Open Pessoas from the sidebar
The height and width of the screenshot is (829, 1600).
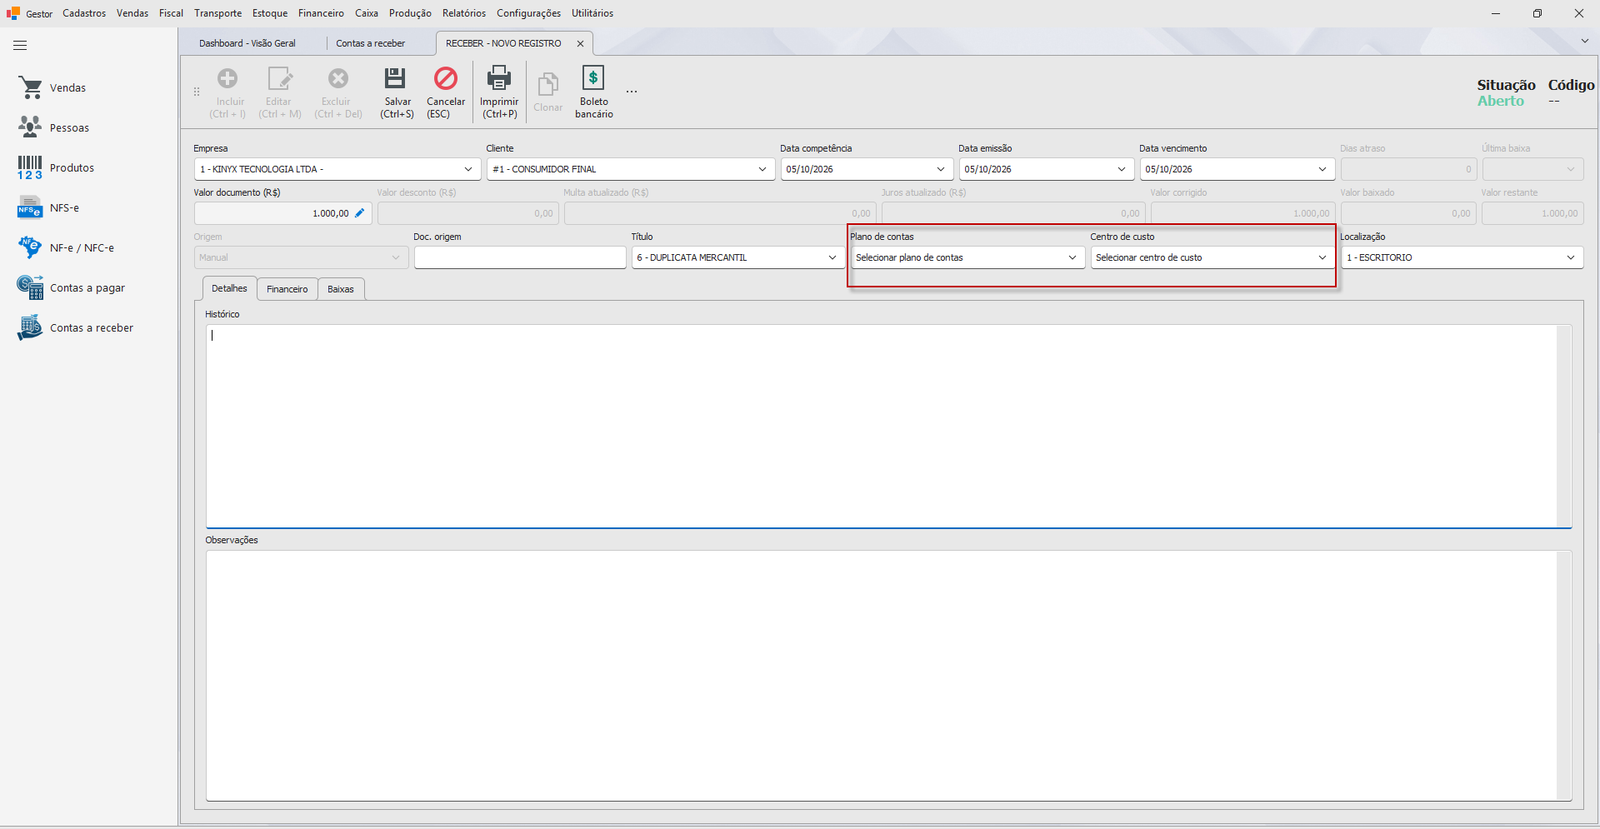(x=54, y=128)
